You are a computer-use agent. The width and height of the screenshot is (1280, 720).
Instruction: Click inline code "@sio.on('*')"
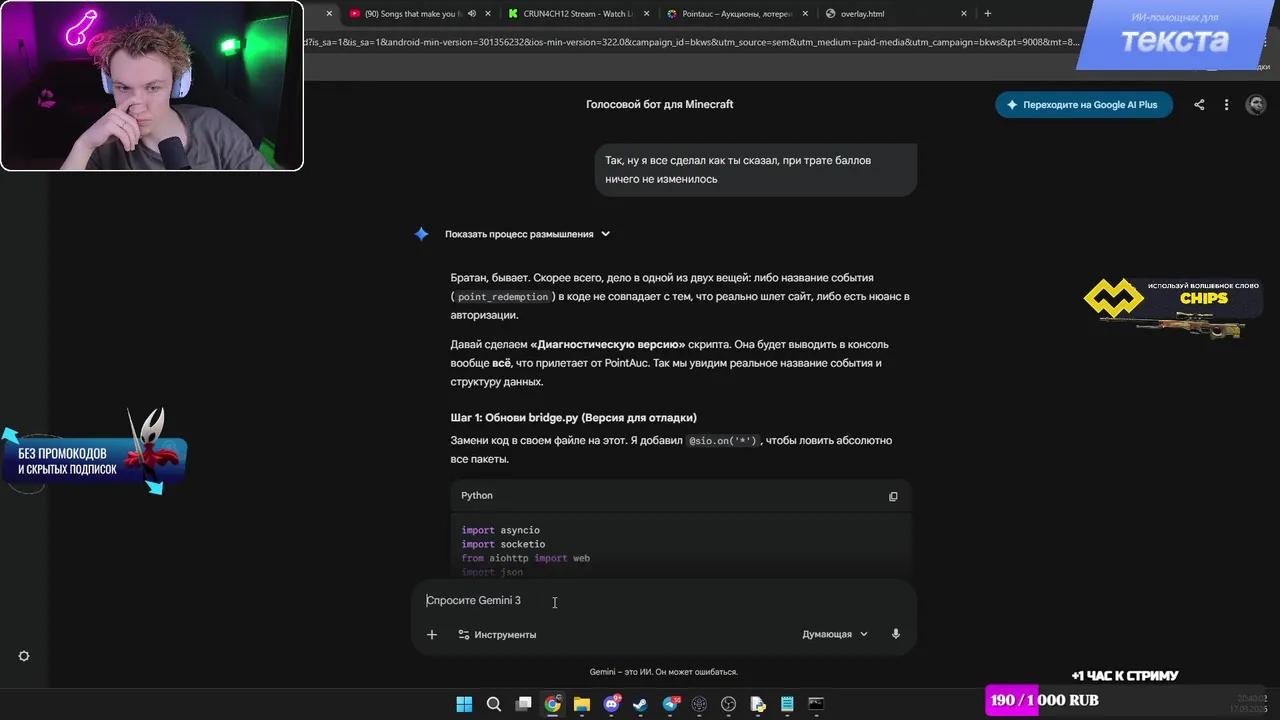(723, 441)
